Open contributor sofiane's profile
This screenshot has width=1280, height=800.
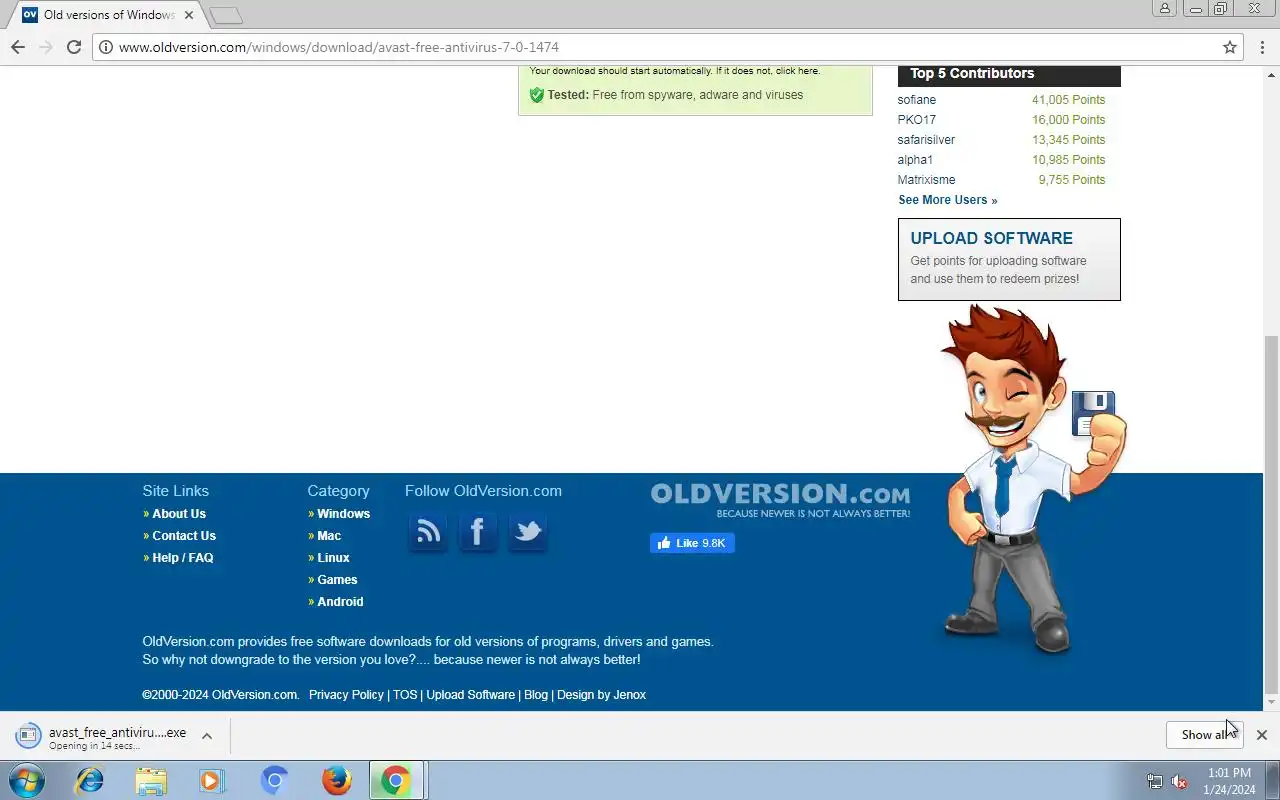[x=917, y=100]
